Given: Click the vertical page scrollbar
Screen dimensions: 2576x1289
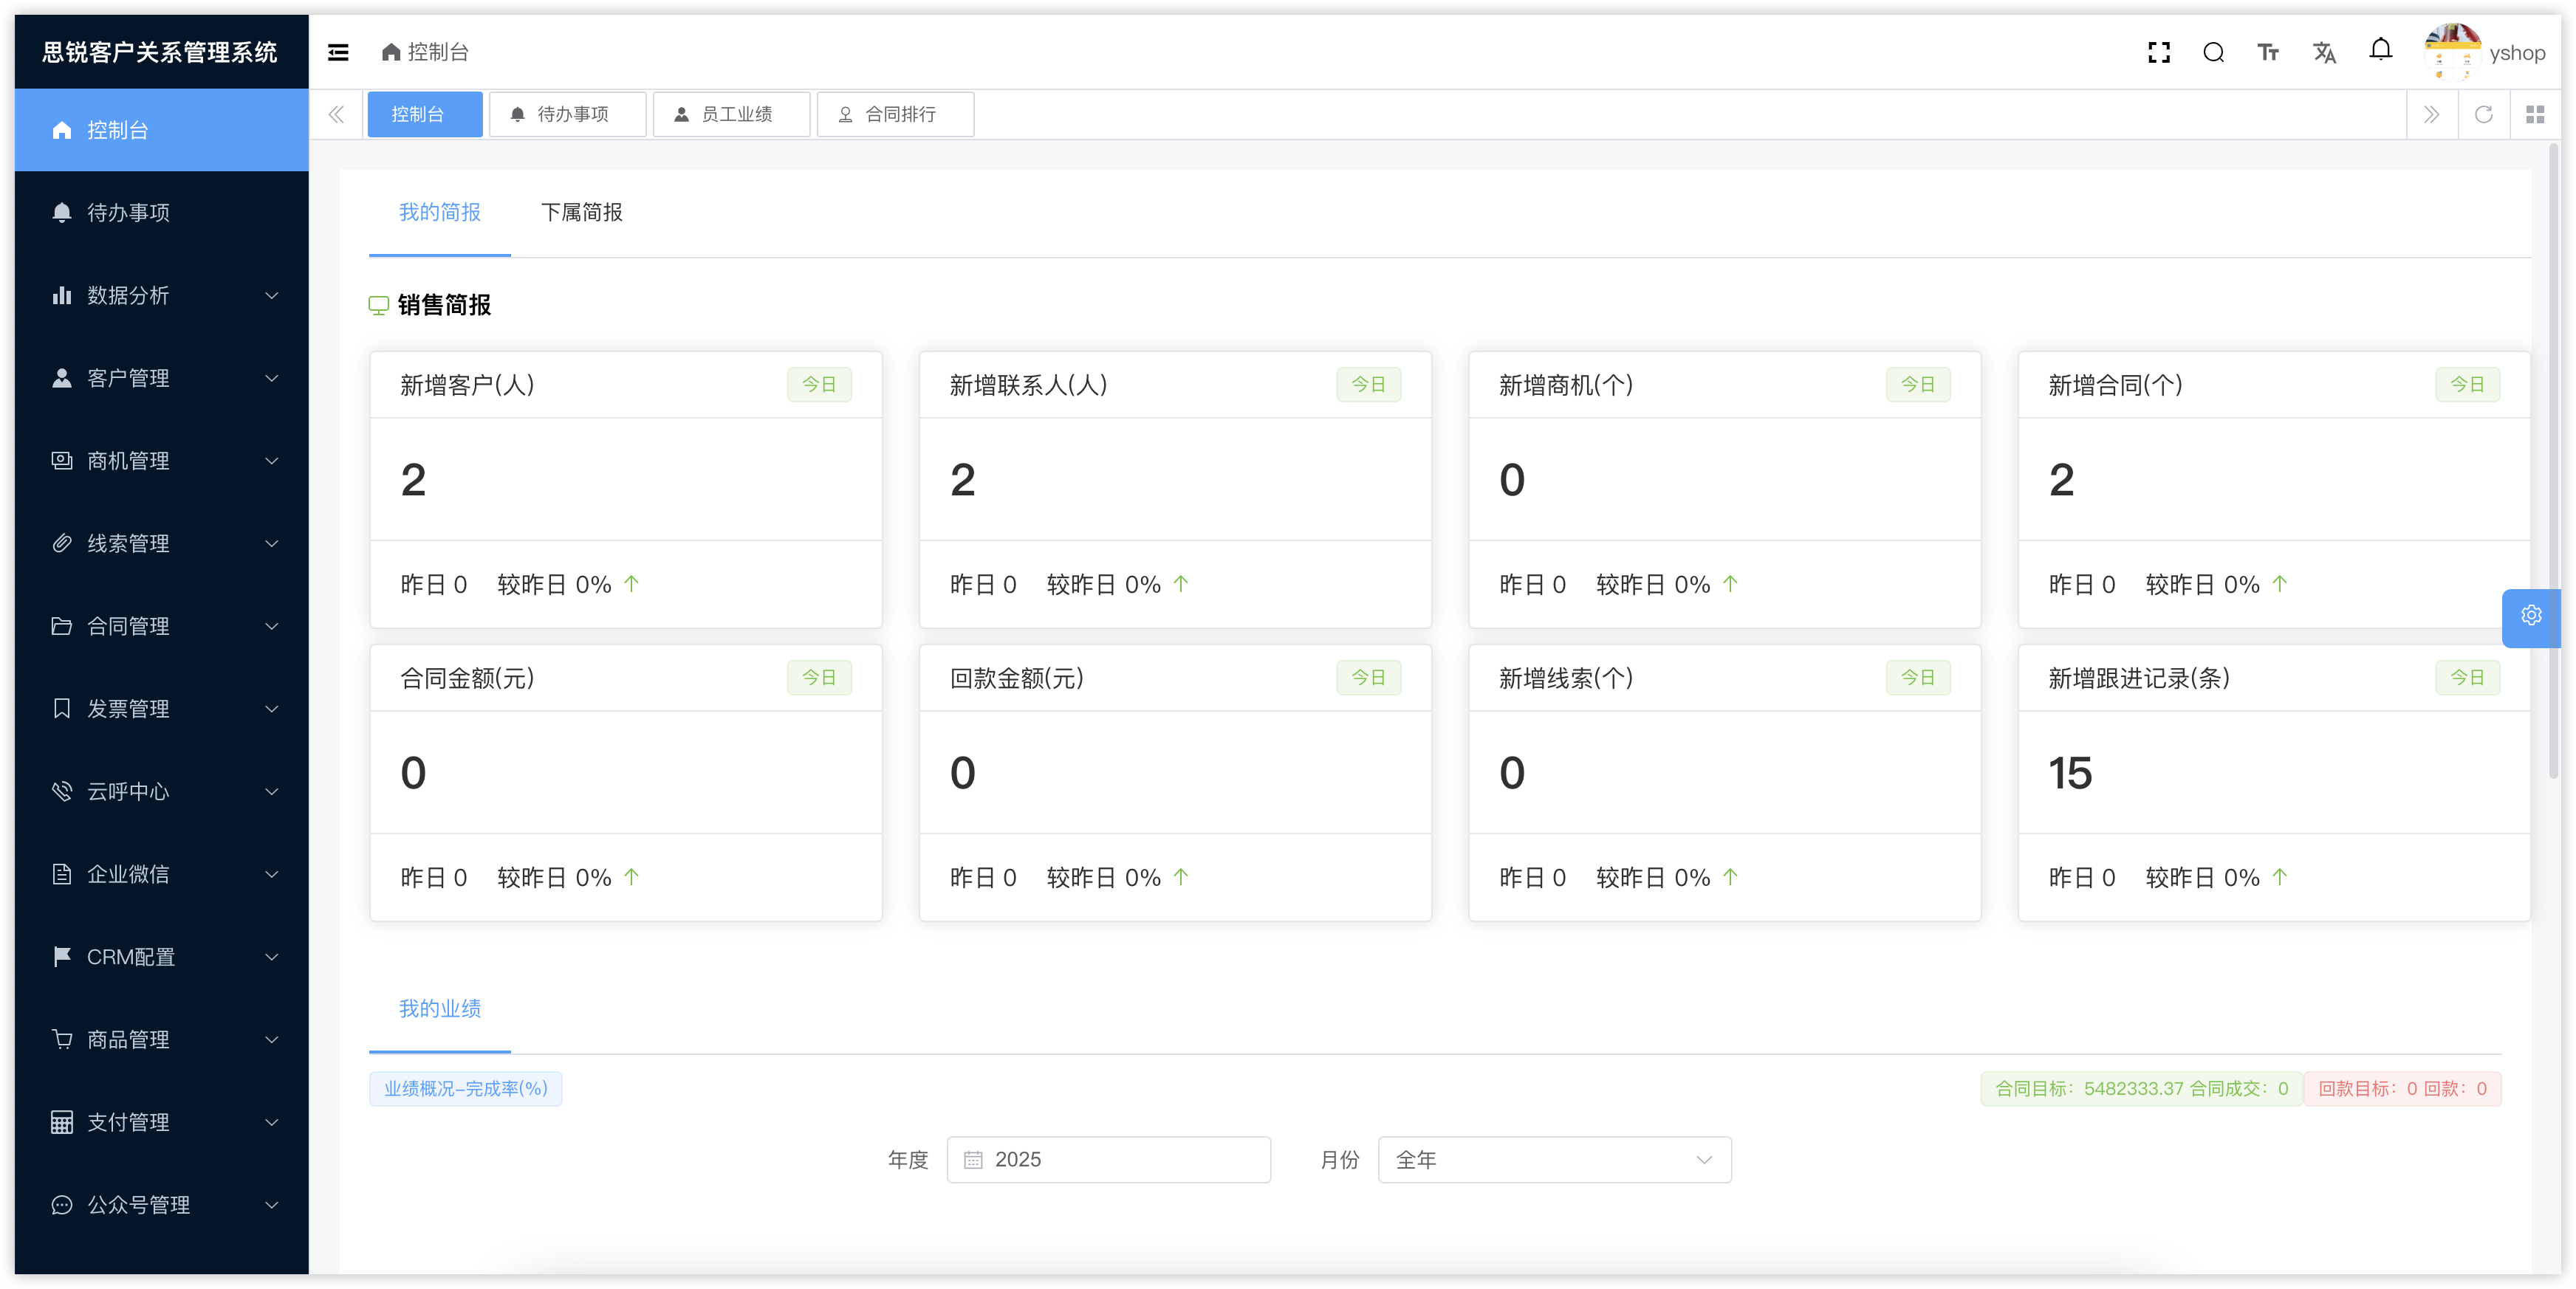Looking at the screenshot, I should [x=2552, y=460].
